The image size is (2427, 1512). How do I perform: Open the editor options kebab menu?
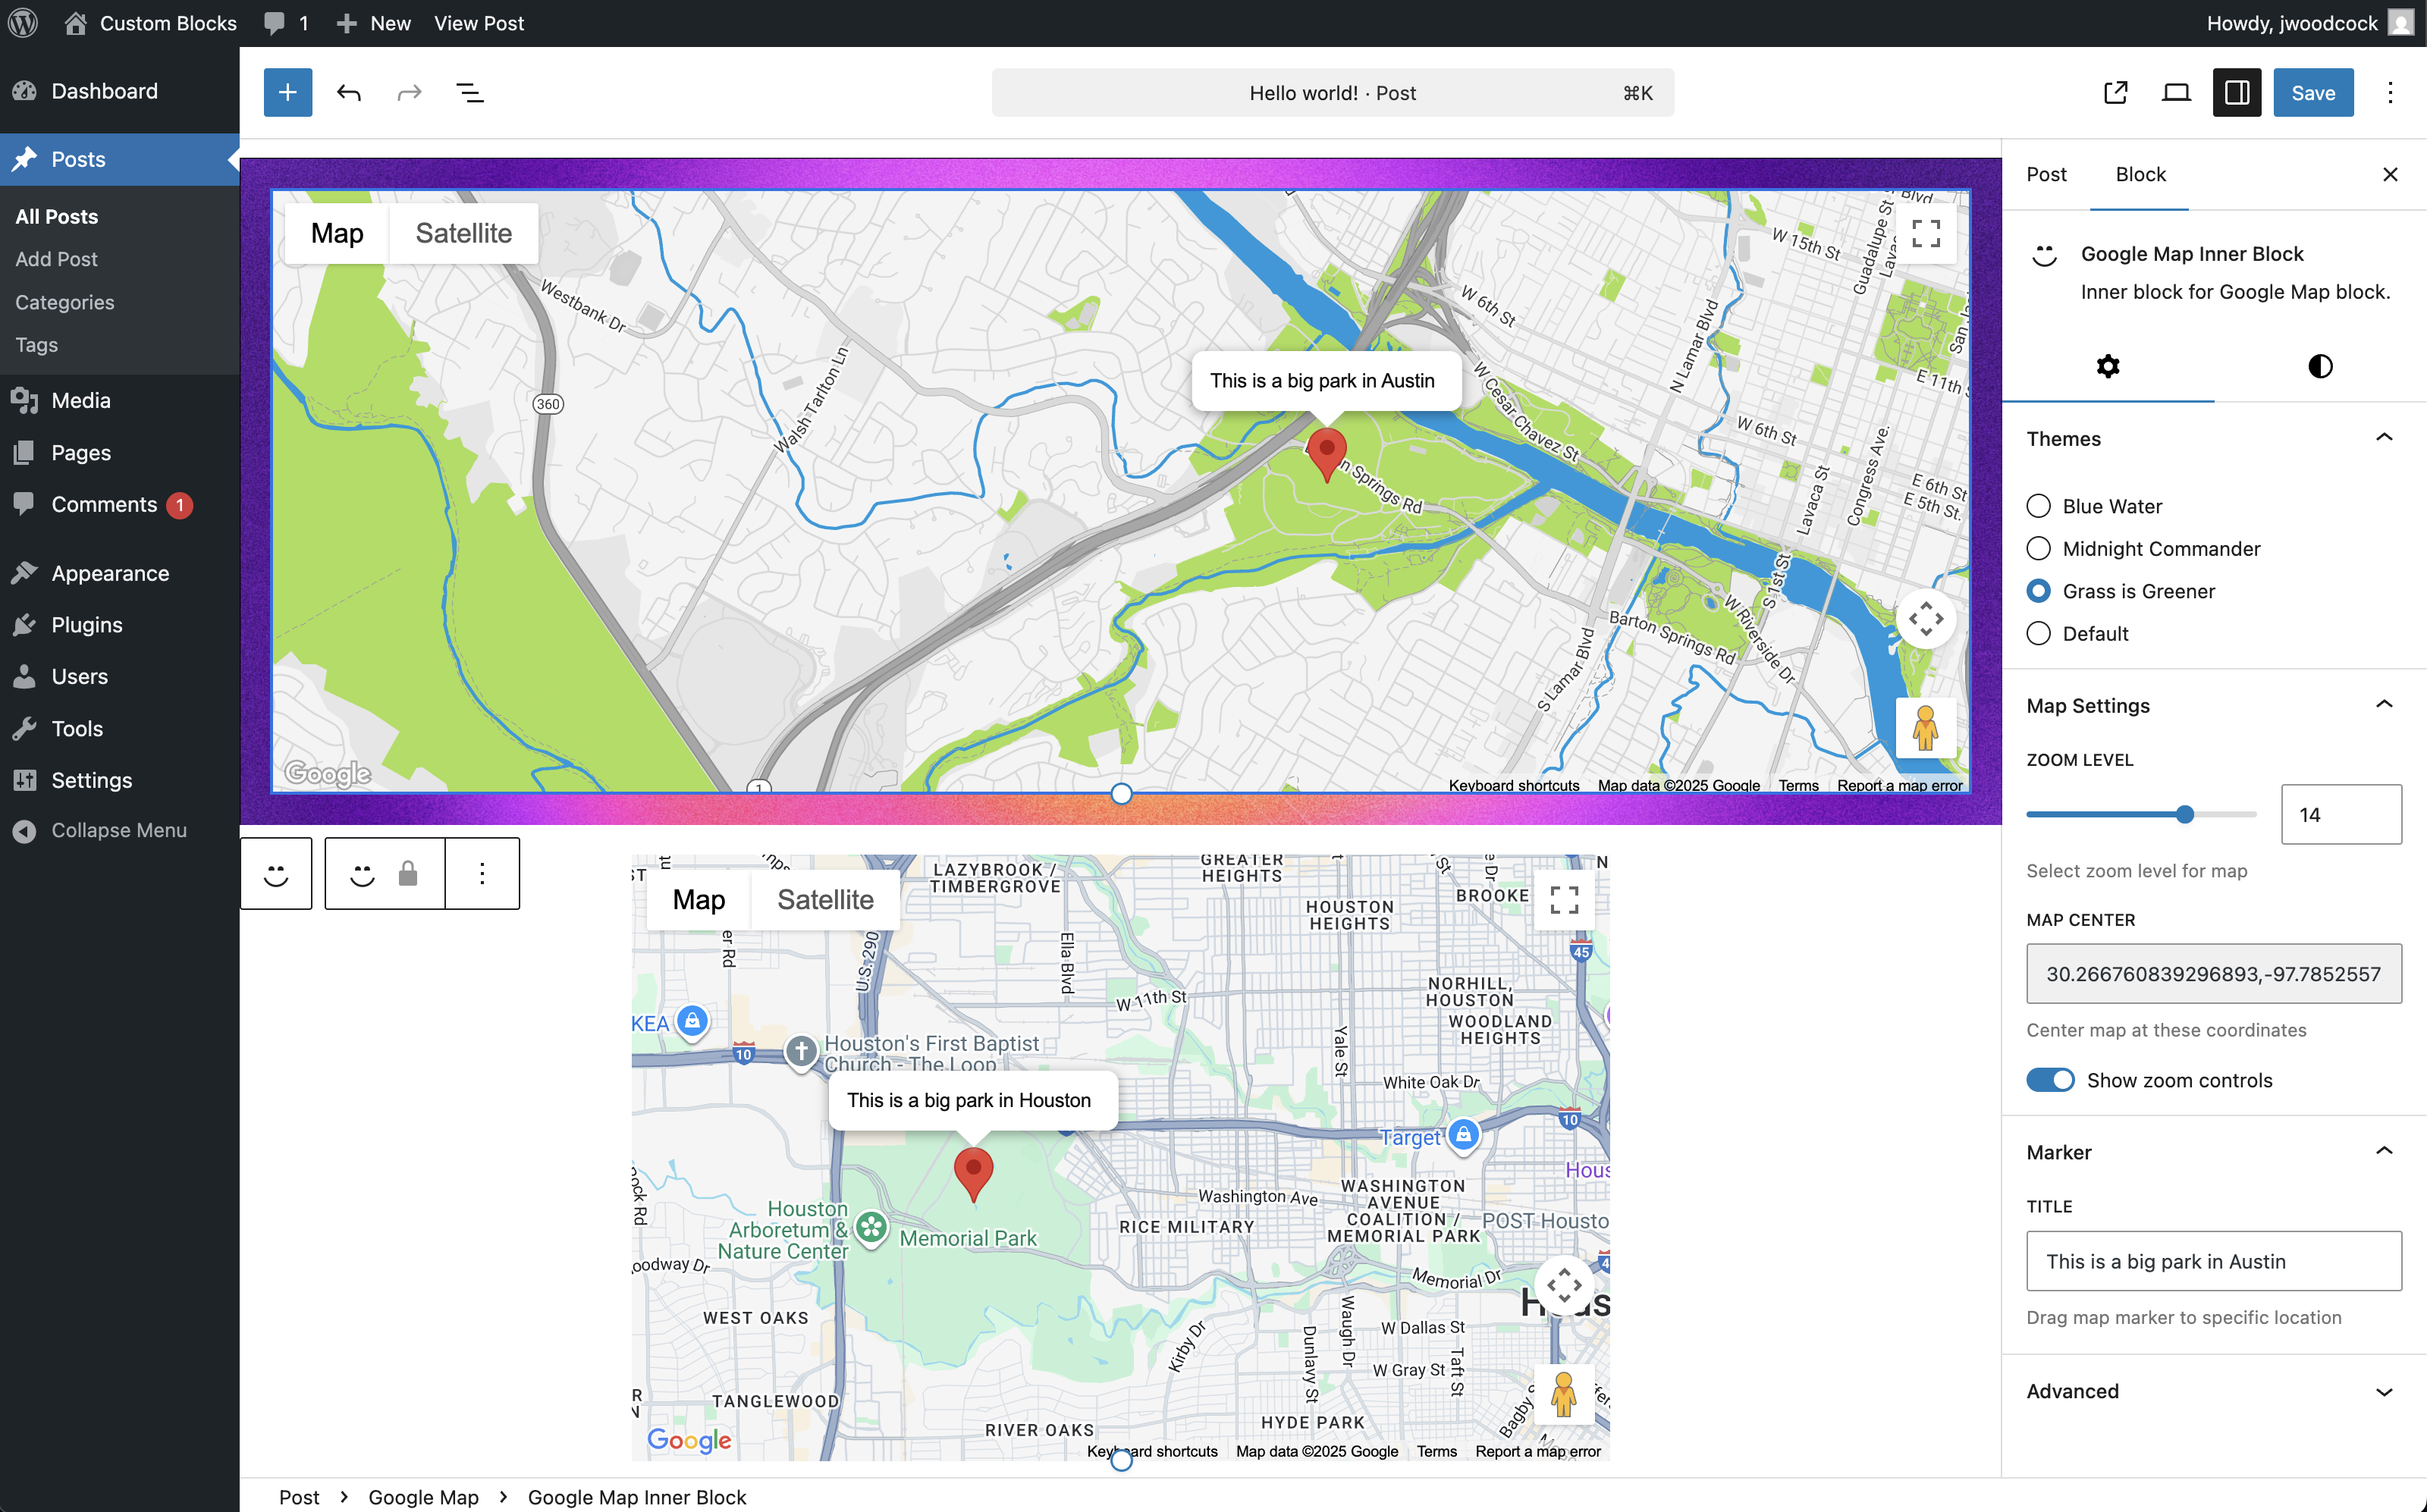coord(2390,93)
